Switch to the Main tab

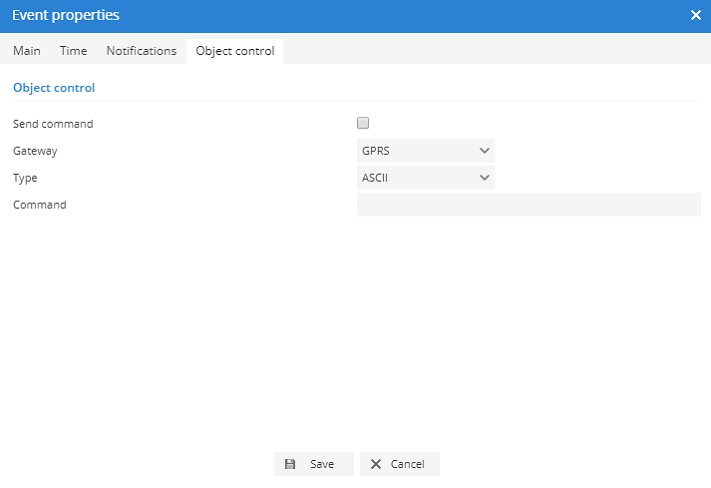27,51
